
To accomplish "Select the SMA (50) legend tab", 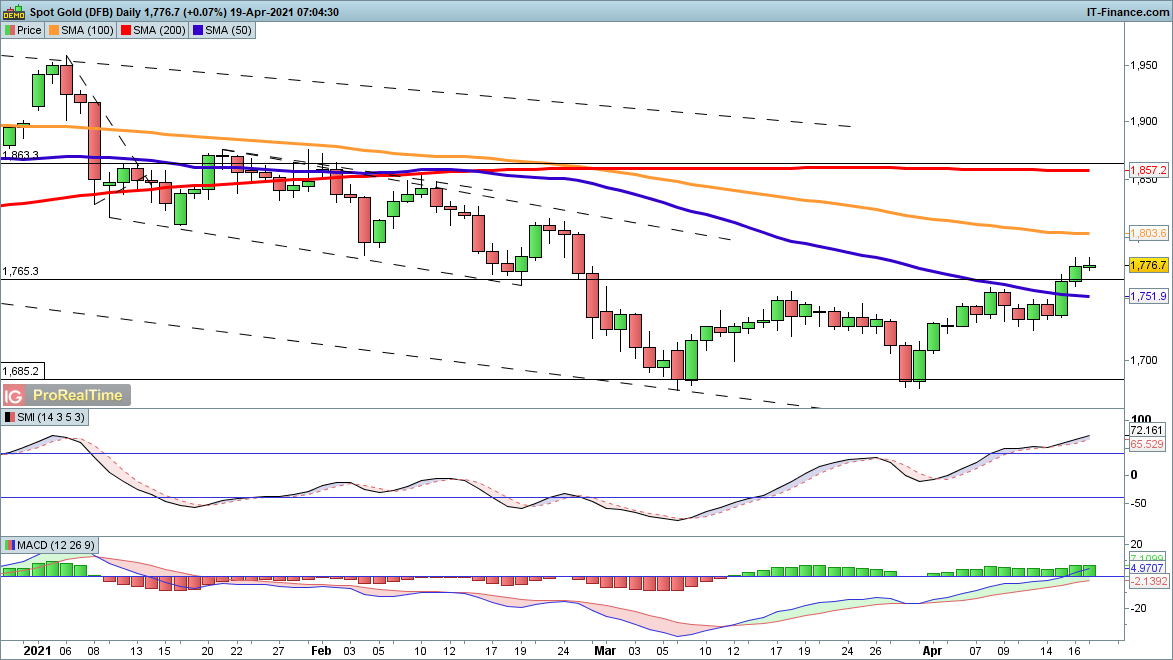I will [229, 30].
